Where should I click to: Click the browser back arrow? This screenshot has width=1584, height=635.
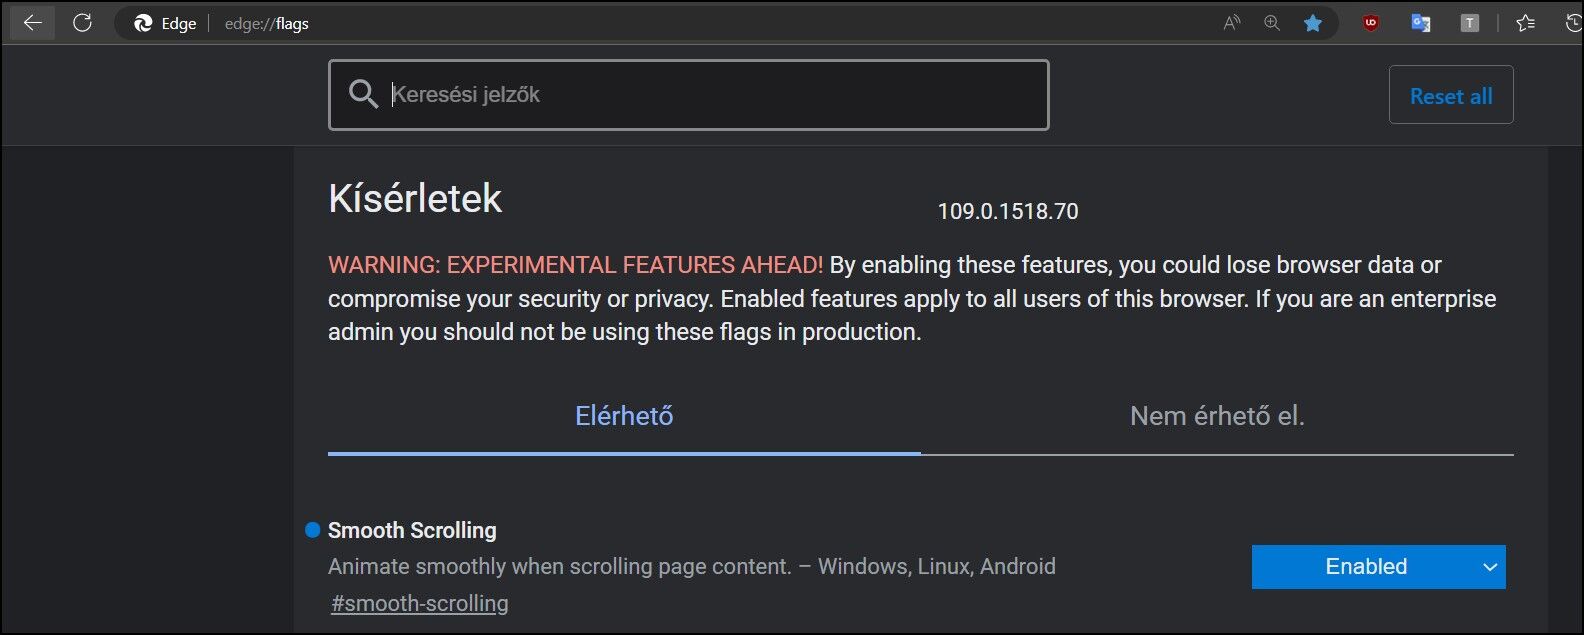32,23
